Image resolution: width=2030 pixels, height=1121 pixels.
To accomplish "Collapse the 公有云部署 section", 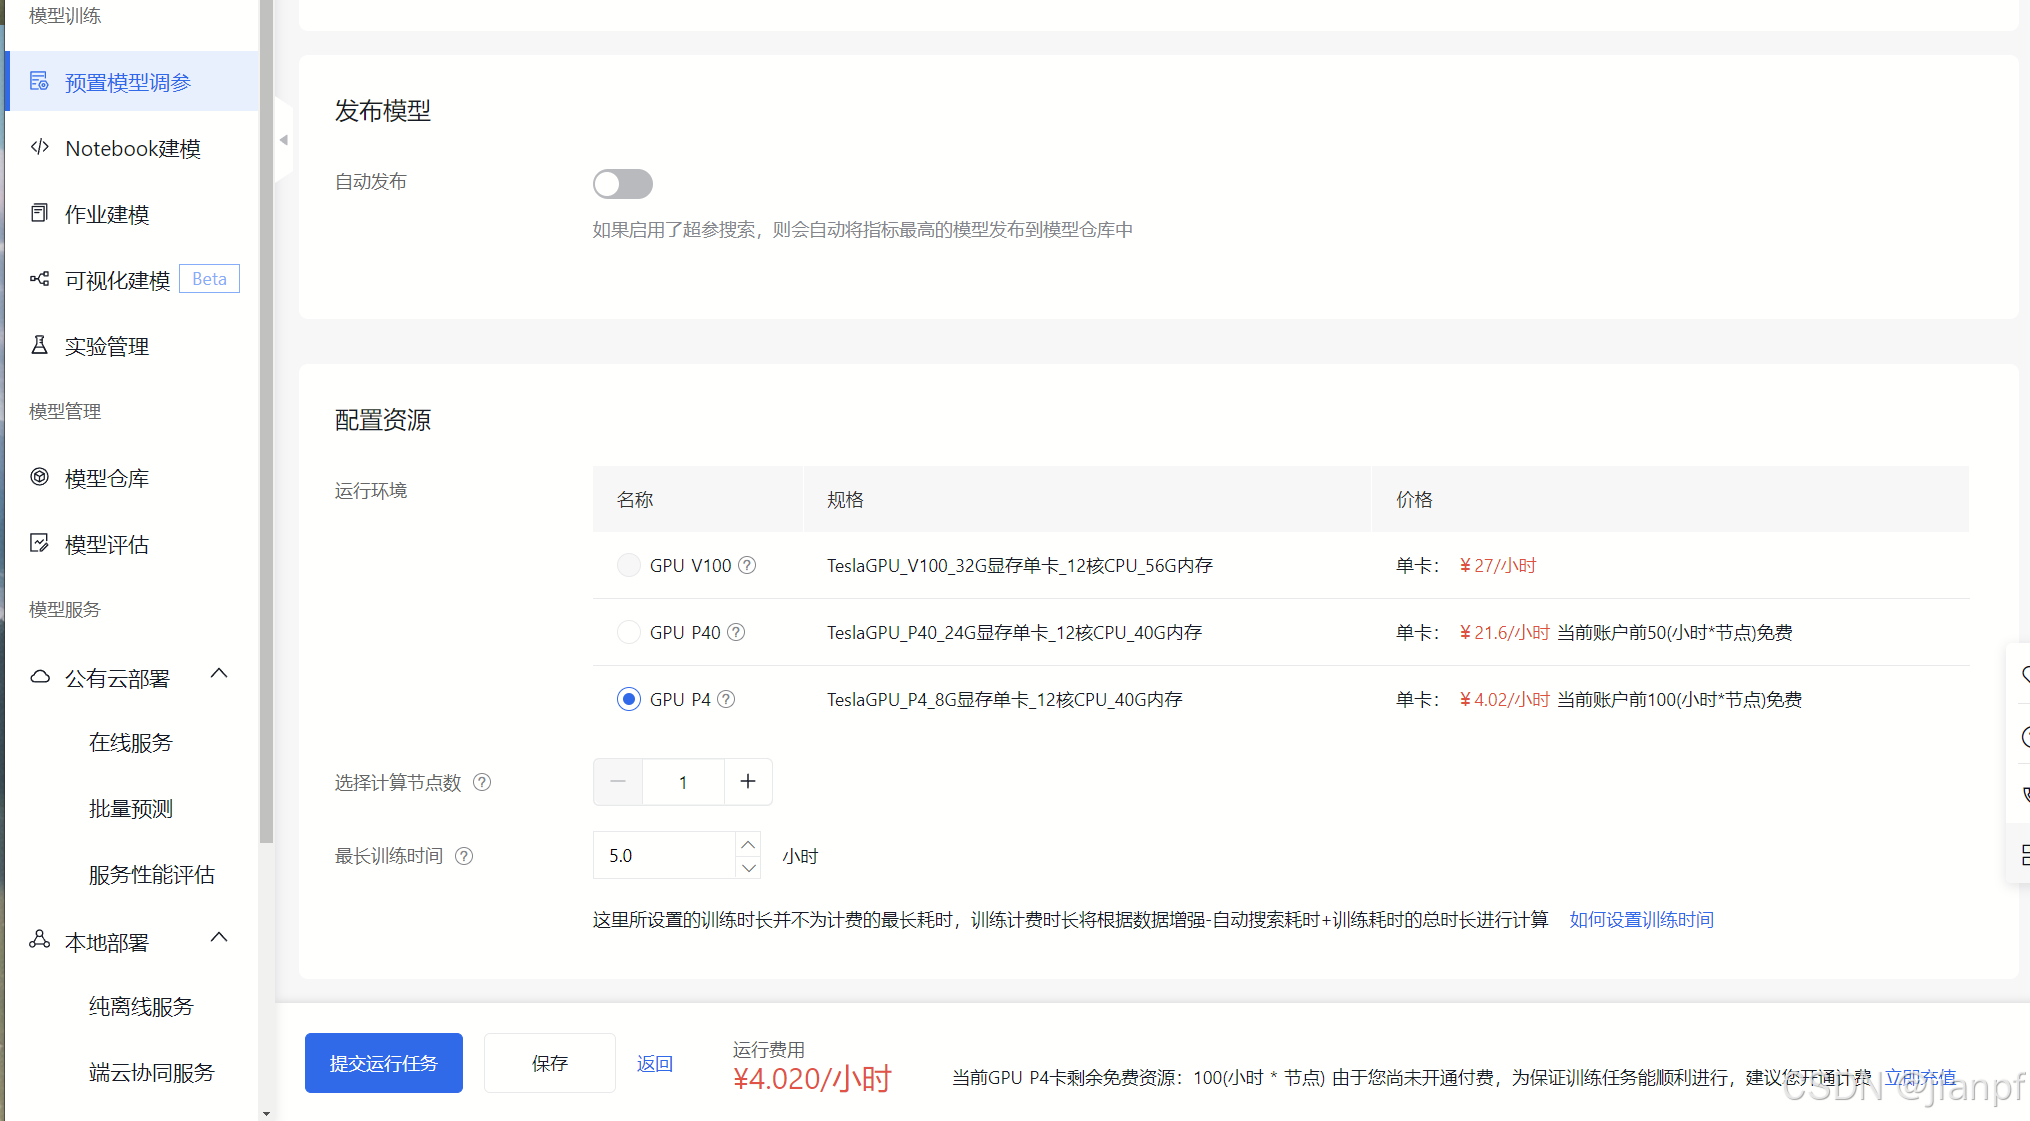I will point(219,674).
